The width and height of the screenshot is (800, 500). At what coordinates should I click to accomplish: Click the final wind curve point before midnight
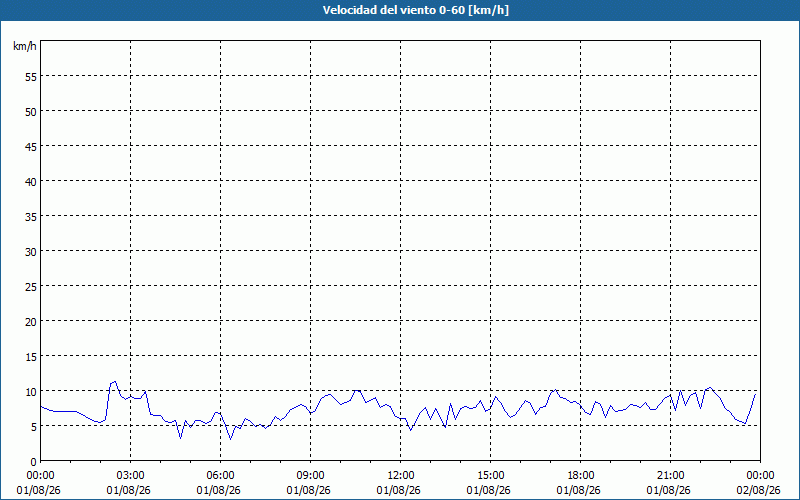coord(755,394)
